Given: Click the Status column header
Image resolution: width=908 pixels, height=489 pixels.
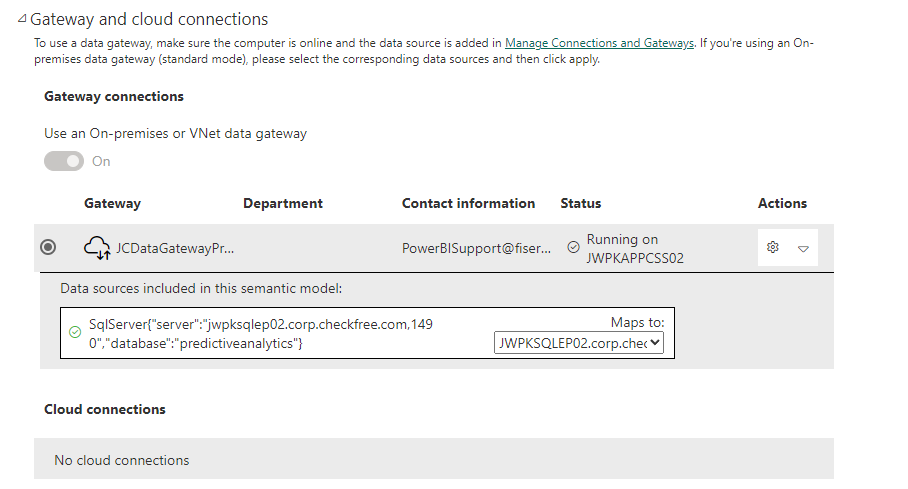Looking at the screenshot, I should point(581,203).
